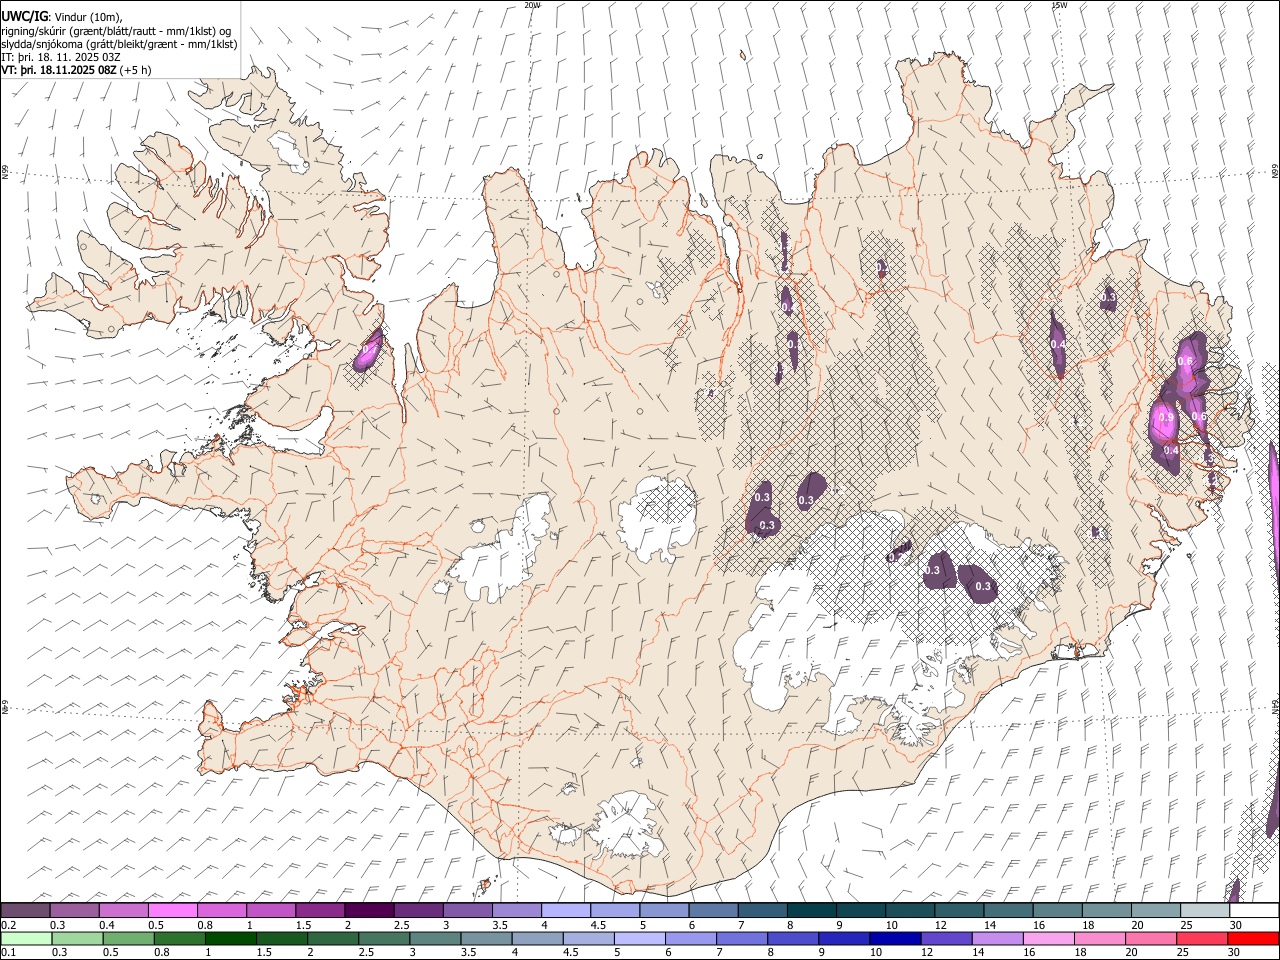Choose the lavender swatch at 4 on snow scale
The height and width of the screenshot is (960, 1280).
(565, 910)
